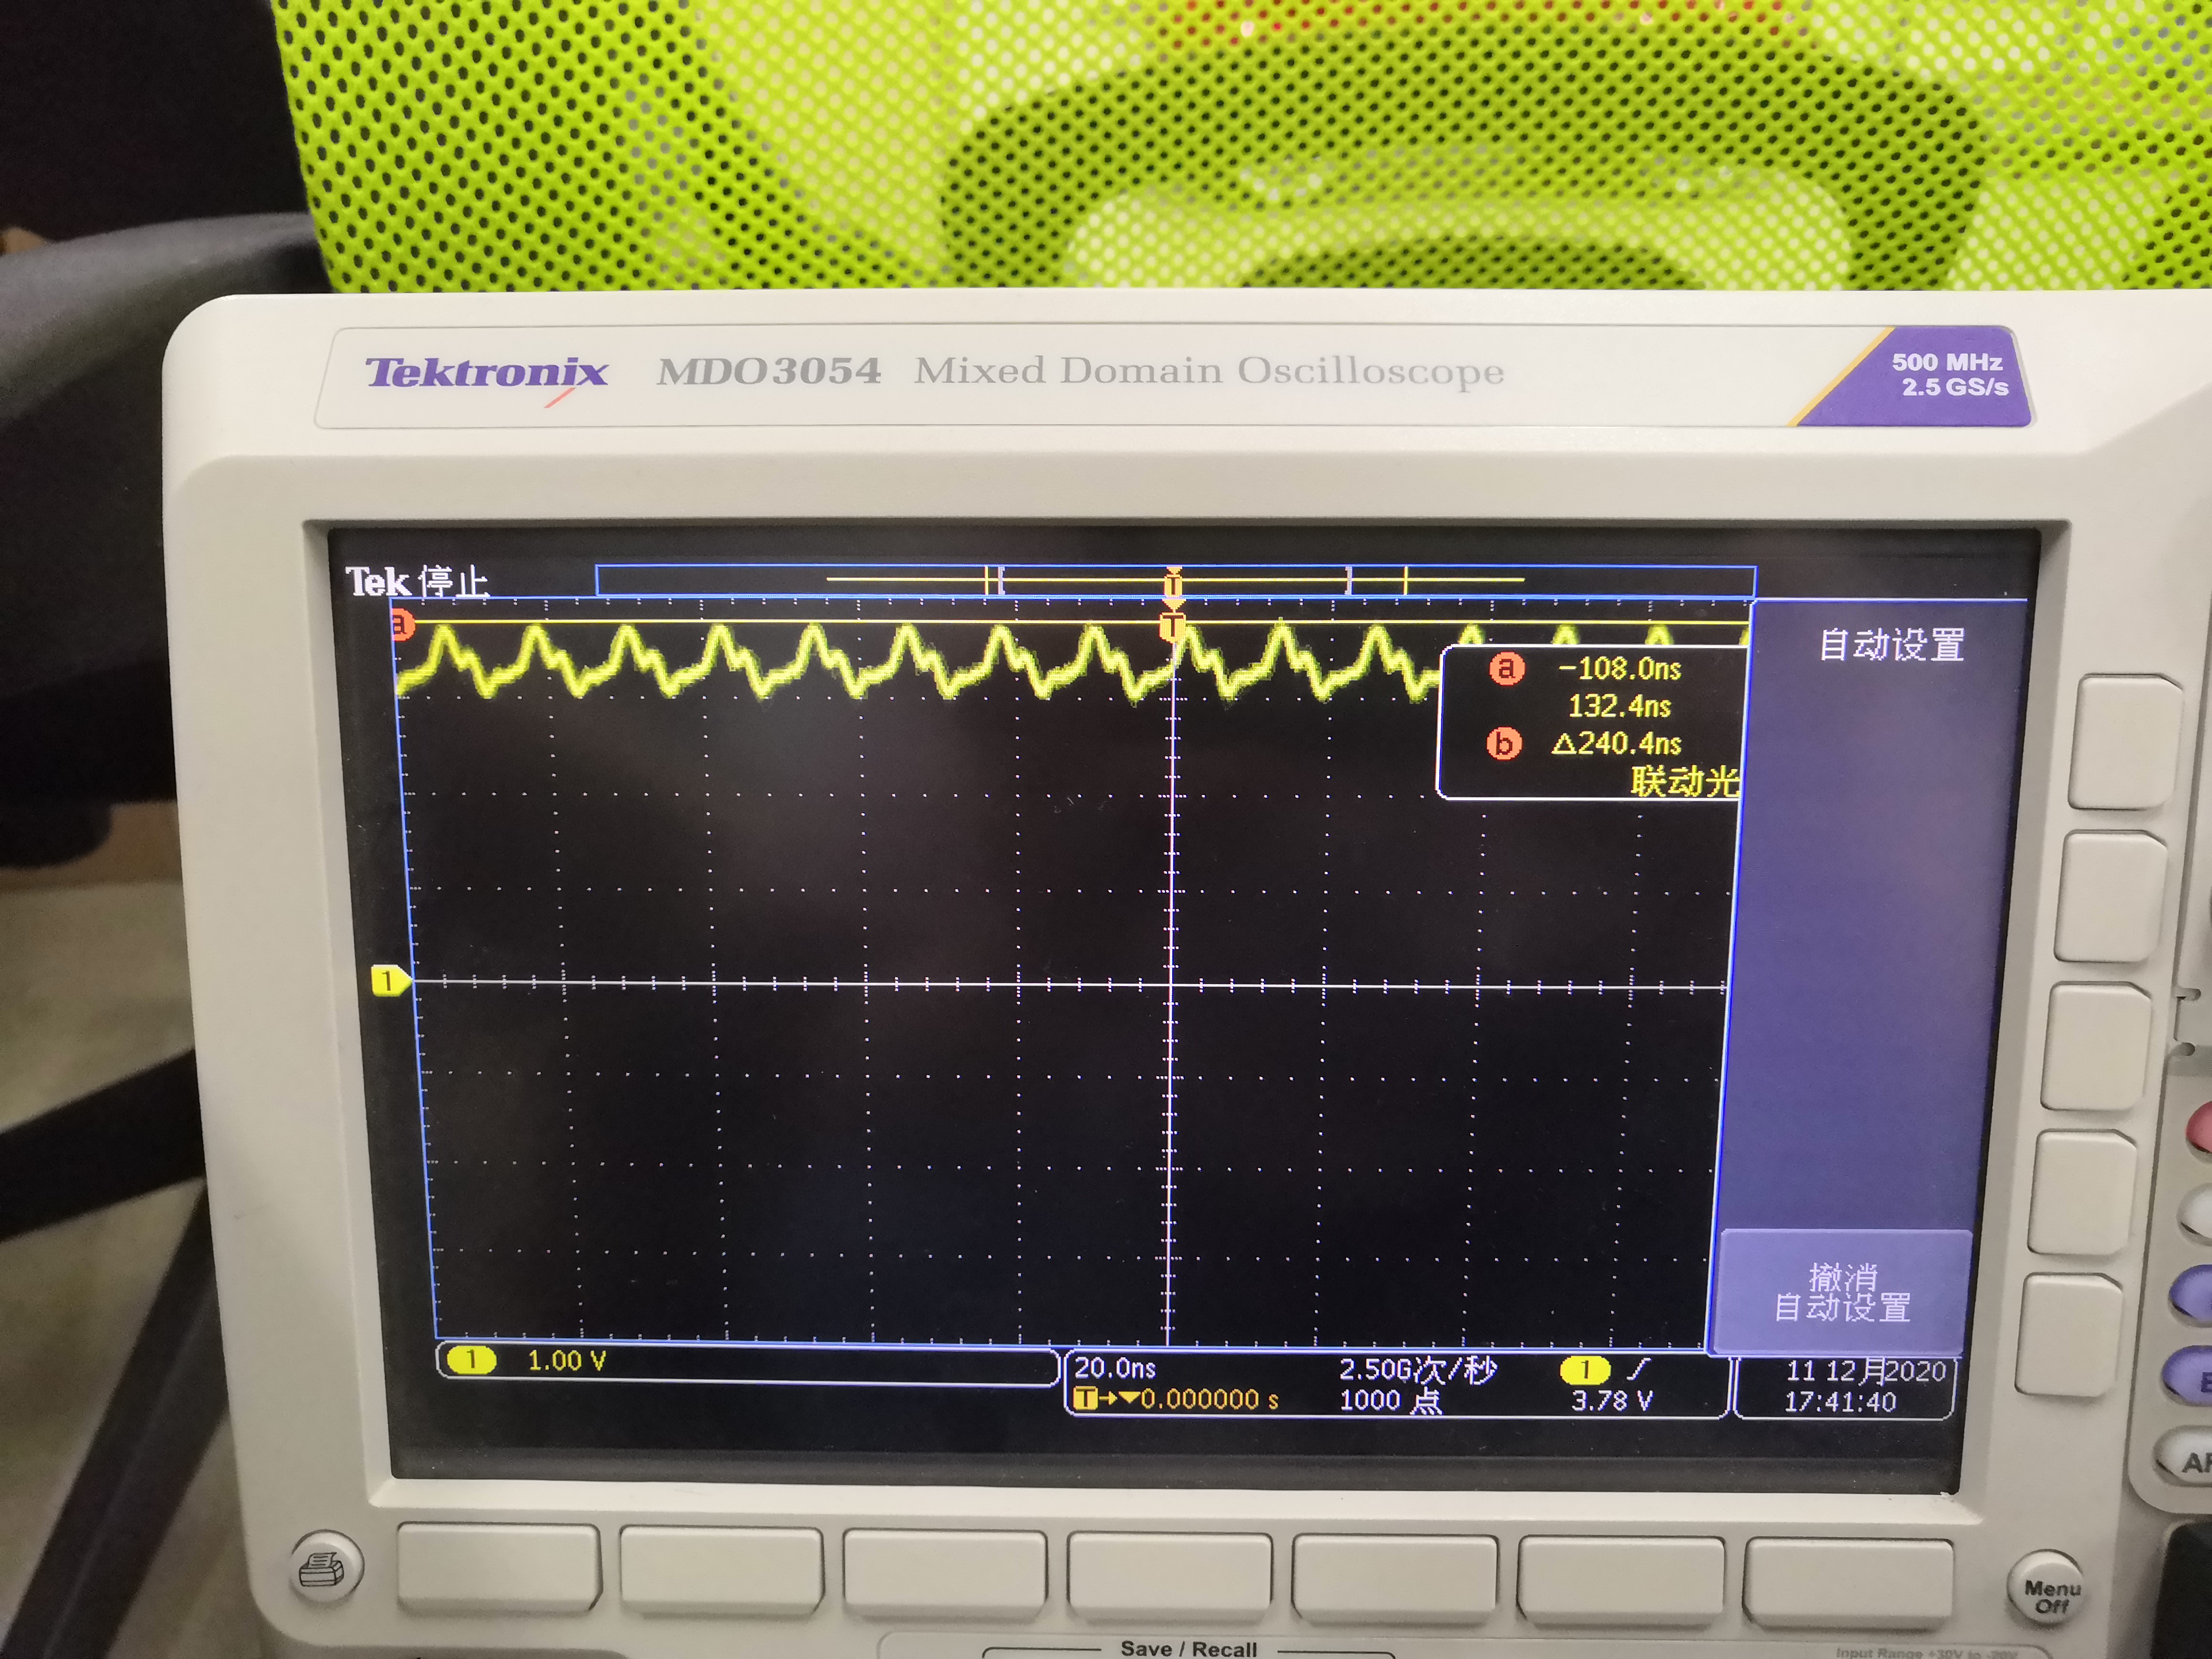Click the trigger source 1 badge near 3.78 V
The image size is (2212, 1659).
1585,1369
